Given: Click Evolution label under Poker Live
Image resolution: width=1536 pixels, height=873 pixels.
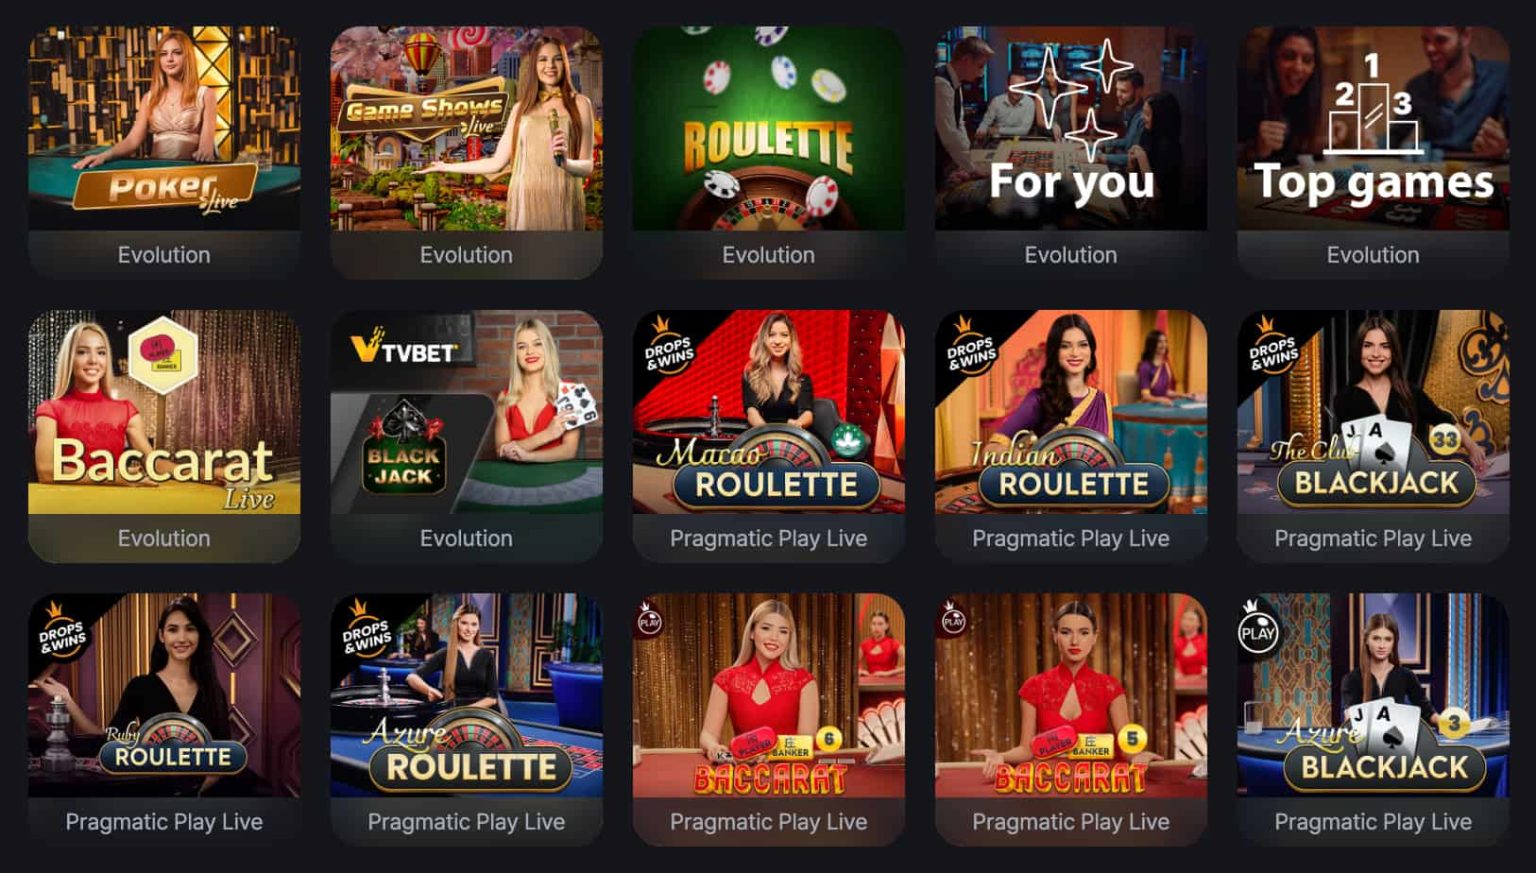Looking at the screenshot, I should (164, 255).
